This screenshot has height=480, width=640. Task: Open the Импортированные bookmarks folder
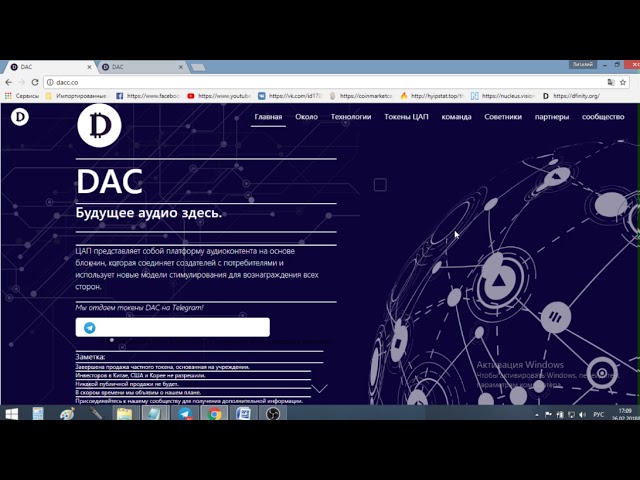tap(77, 96)
